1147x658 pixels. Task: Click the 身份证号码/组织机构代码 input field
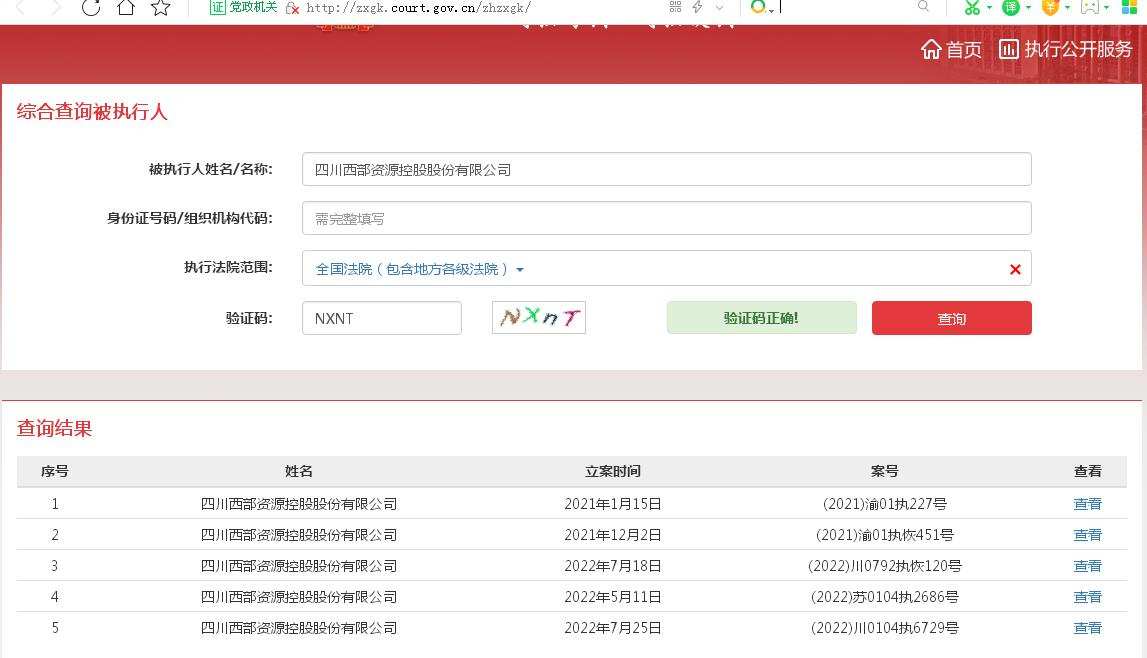click(666, 219)
